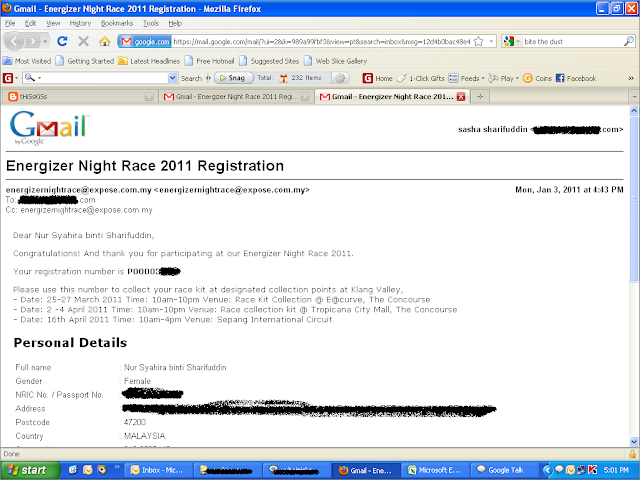Open the Inbox - Microsoft taskbar item

coord(158,470)
